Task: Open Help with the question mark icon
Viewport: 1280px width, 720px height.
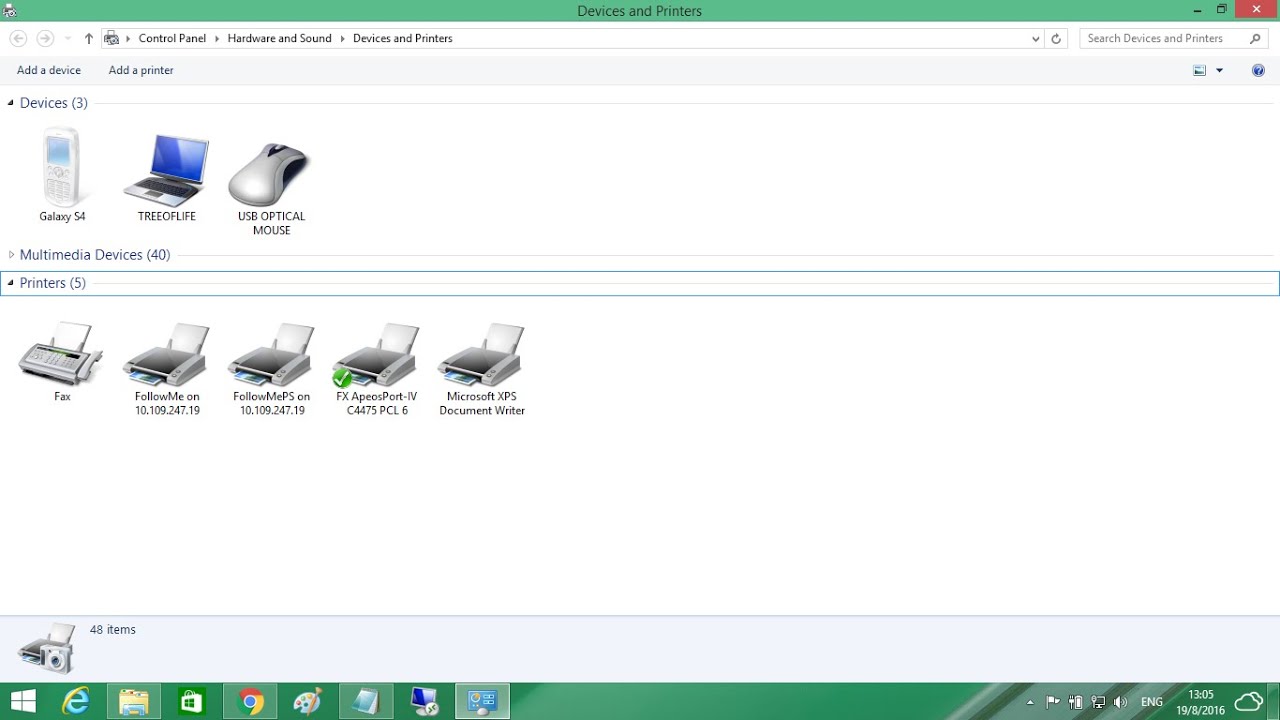Action: 1259,70
